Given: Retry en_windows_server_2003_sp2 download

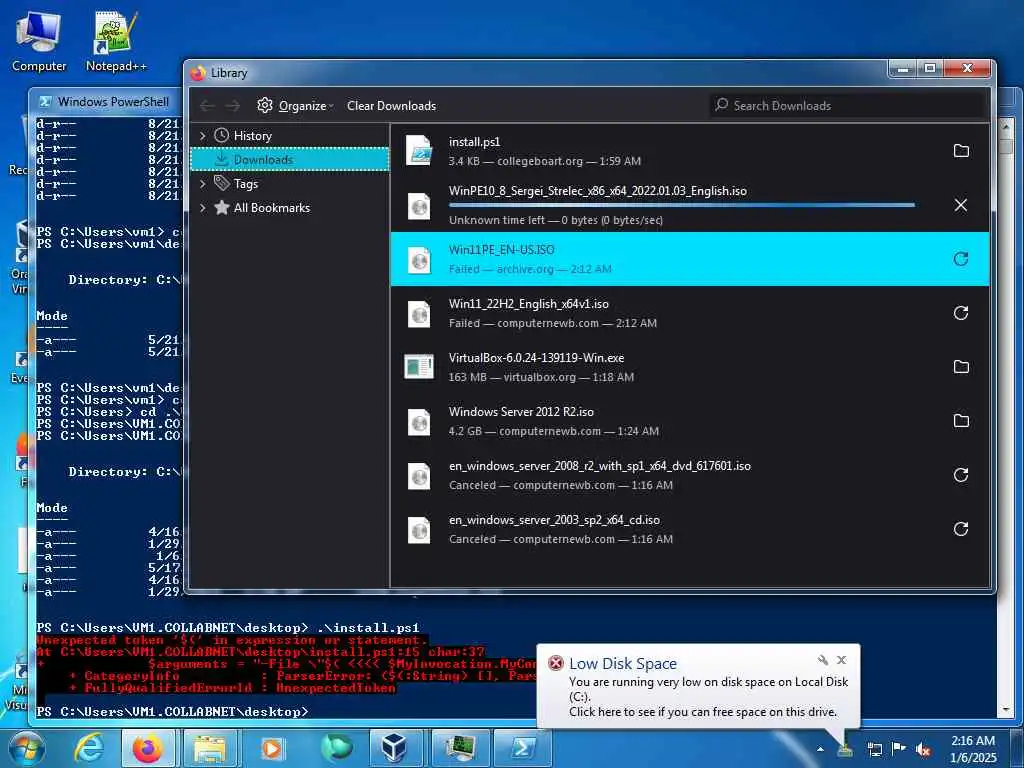Looking at the screenshot, I should coord(961,529).
